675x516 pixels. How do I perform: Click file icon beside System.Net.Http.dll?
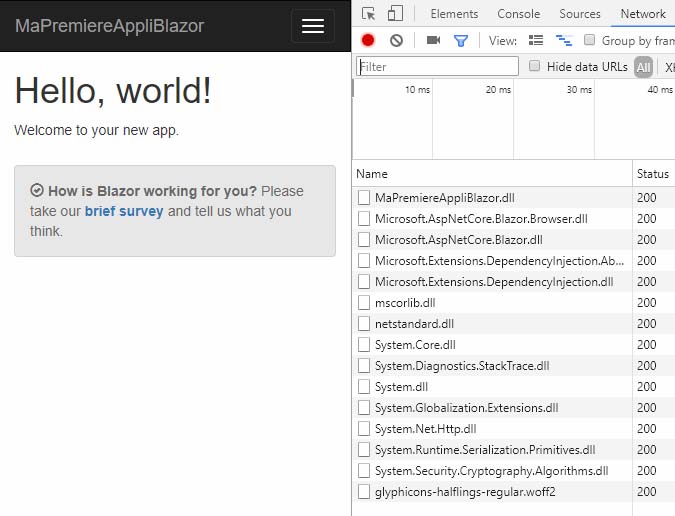[364, 429]
